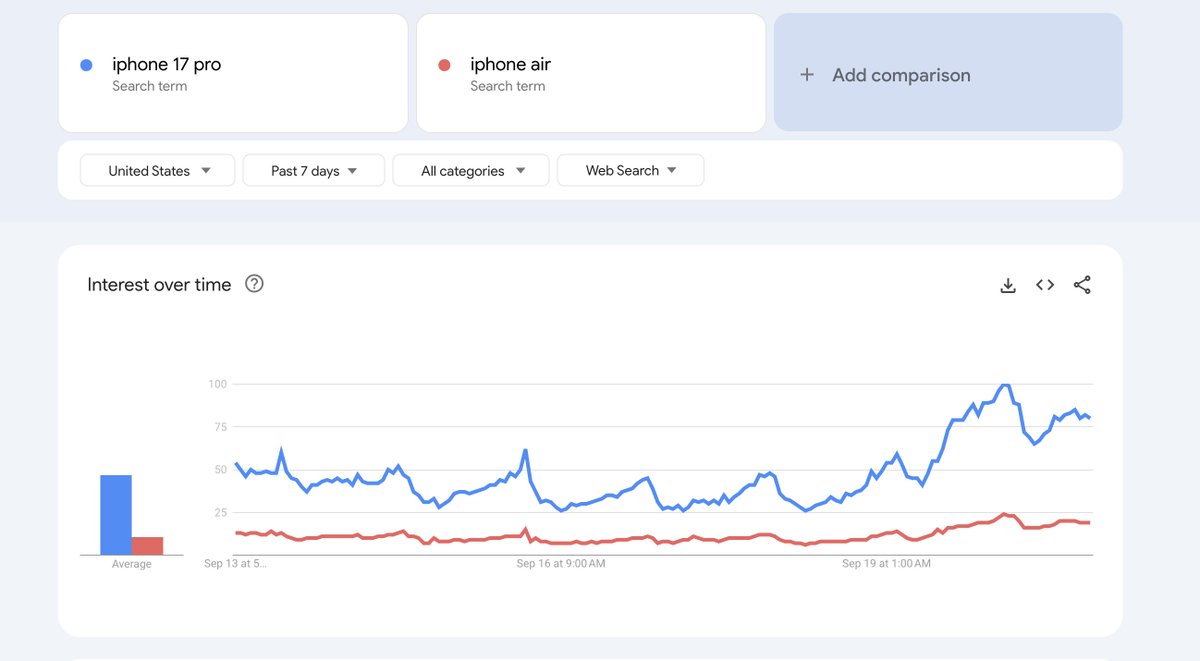Open the embed code icon
The height and width of the screenshot is (661, 1200).
(1045, 285)
